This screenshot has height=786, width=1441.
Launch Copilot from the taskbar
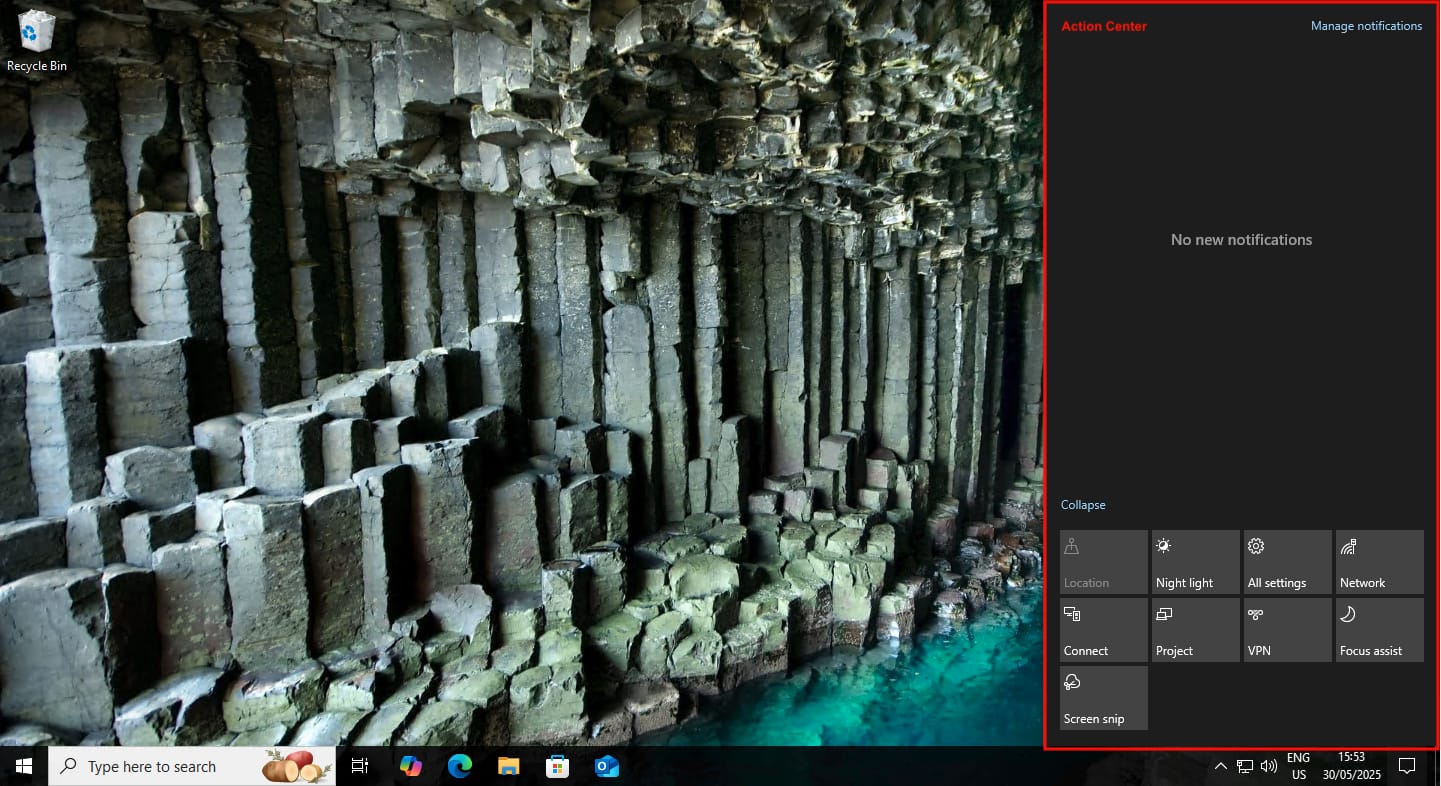pyautogui.click(x=410, y=766)
